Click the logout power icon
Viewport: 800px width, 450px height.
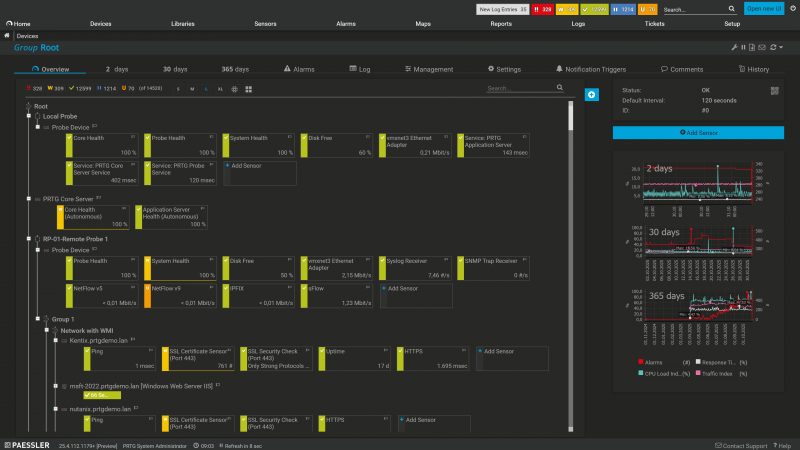coord(793,8)
